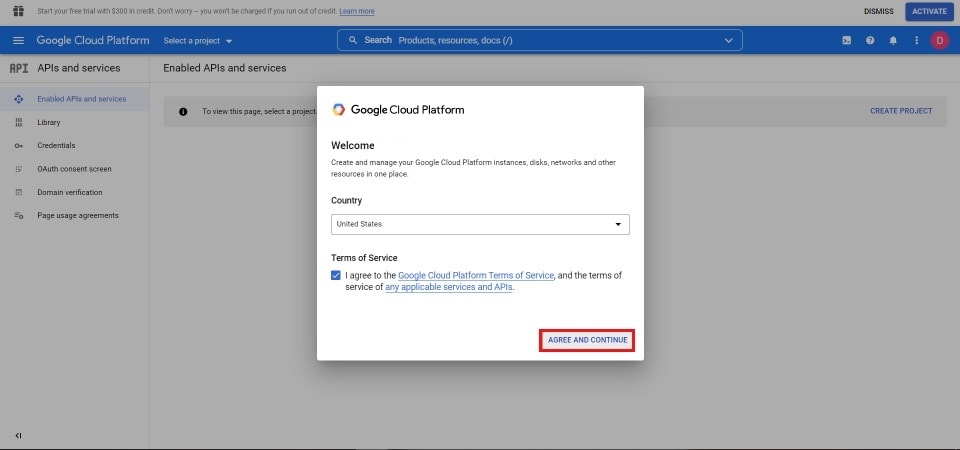Open the Learn more link in the banner
The height and width of the screenshot is (450, 960).
click(357, 11)
